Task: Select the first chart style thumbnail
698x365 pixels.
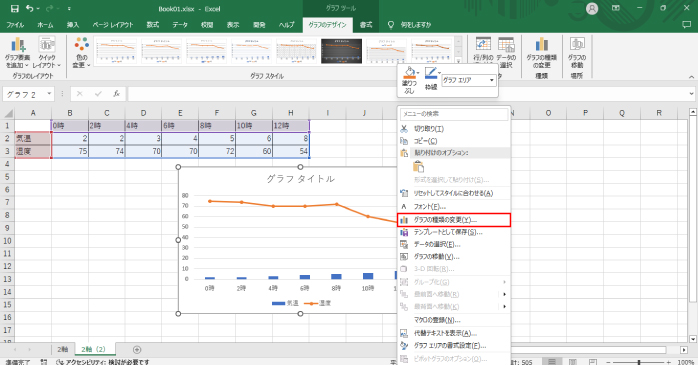Action: coord(116,51)
